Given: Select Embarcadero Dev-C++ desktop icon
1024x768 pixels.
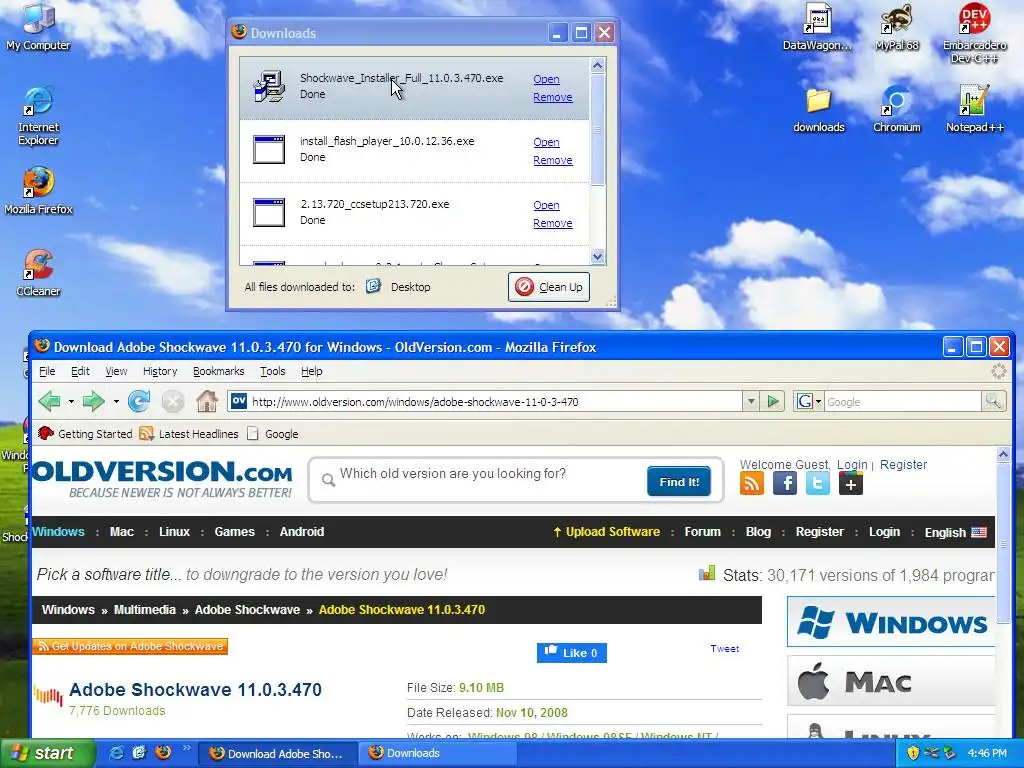Looking at the screenshot, I should pyautogui.click(x=974, y=33).
